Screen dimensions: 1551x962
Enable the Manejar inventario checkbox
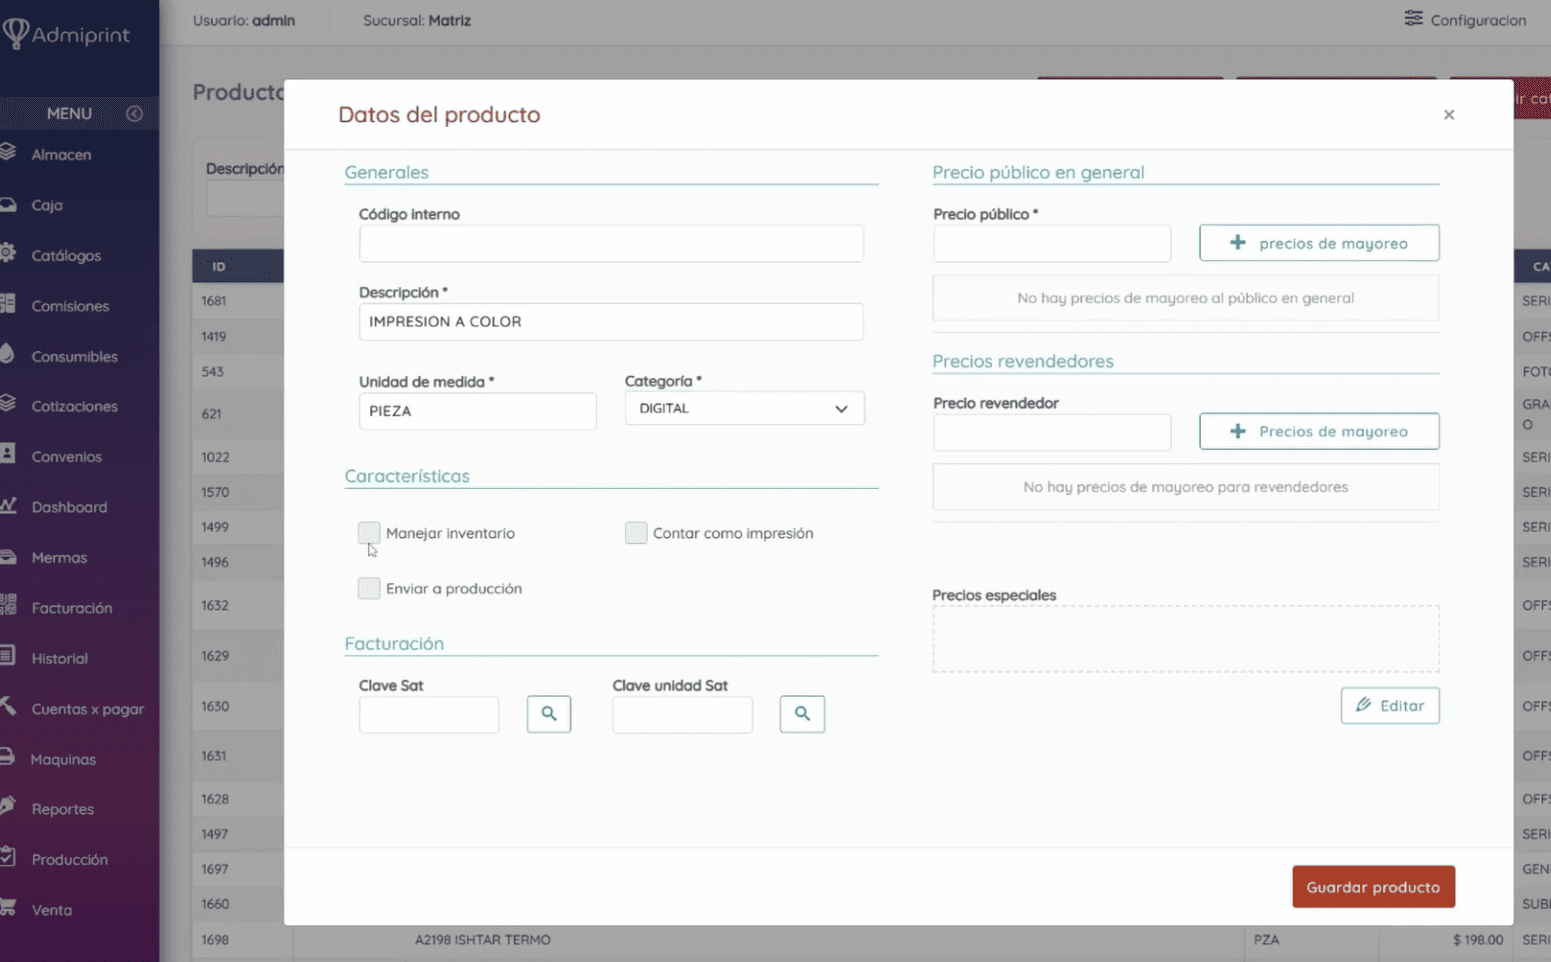369,533
